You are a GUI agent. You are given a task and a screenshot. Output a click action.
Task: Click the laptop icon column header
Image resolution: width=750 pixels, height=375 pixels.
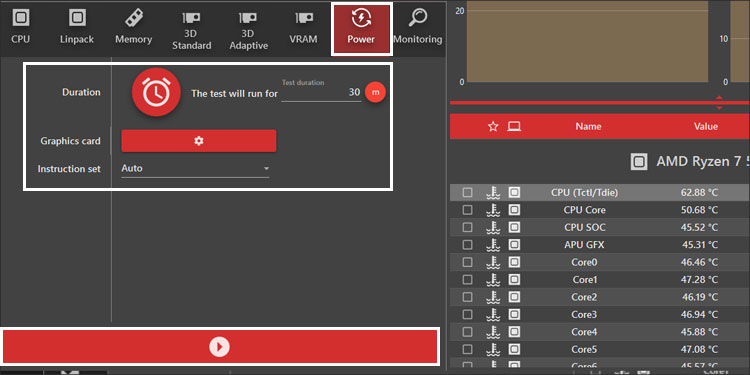point(514,126)
